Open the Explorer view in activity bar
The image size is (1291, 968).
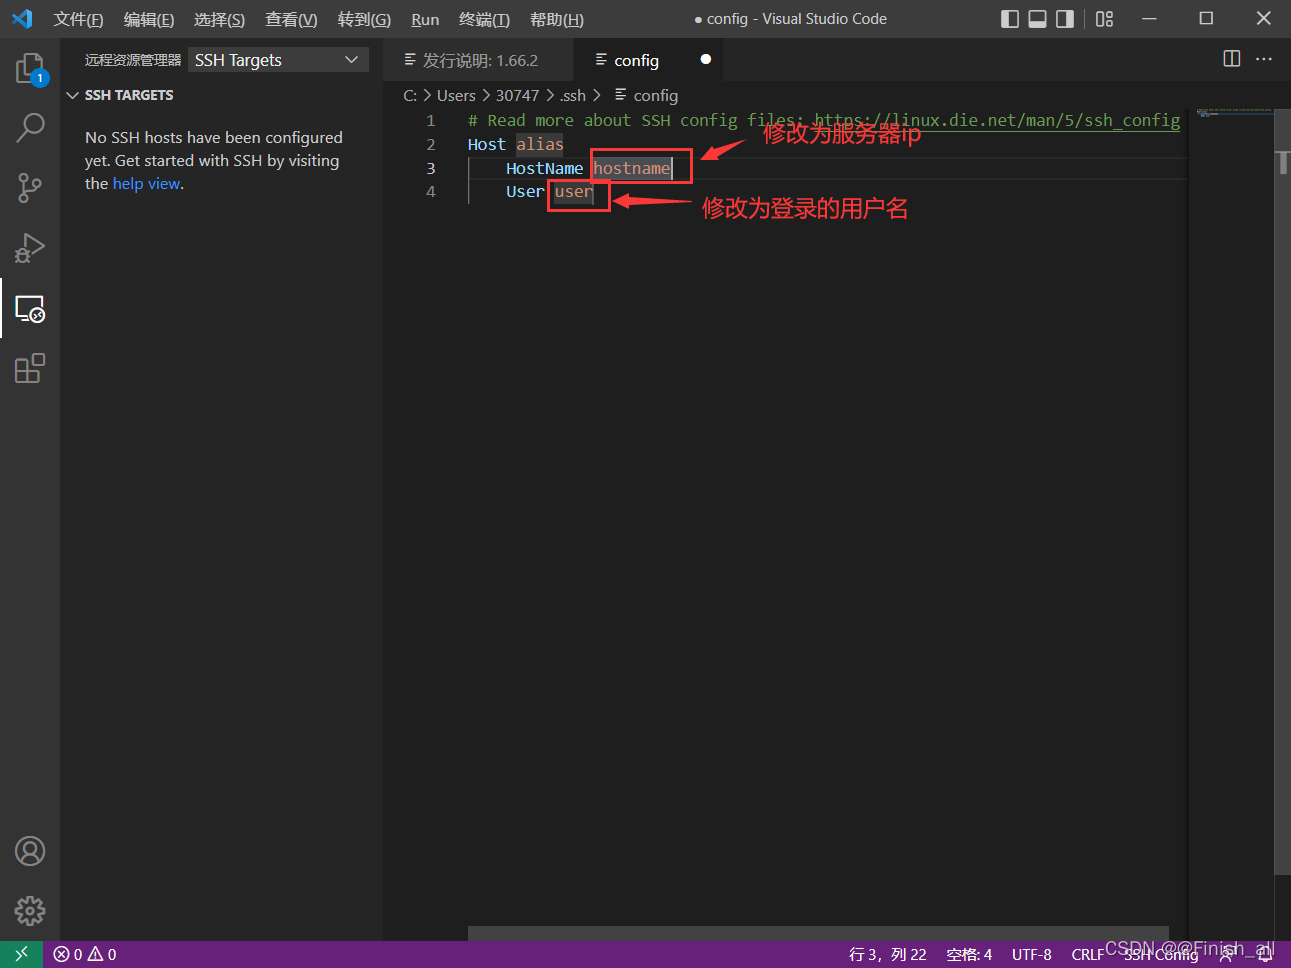[30, 69]
